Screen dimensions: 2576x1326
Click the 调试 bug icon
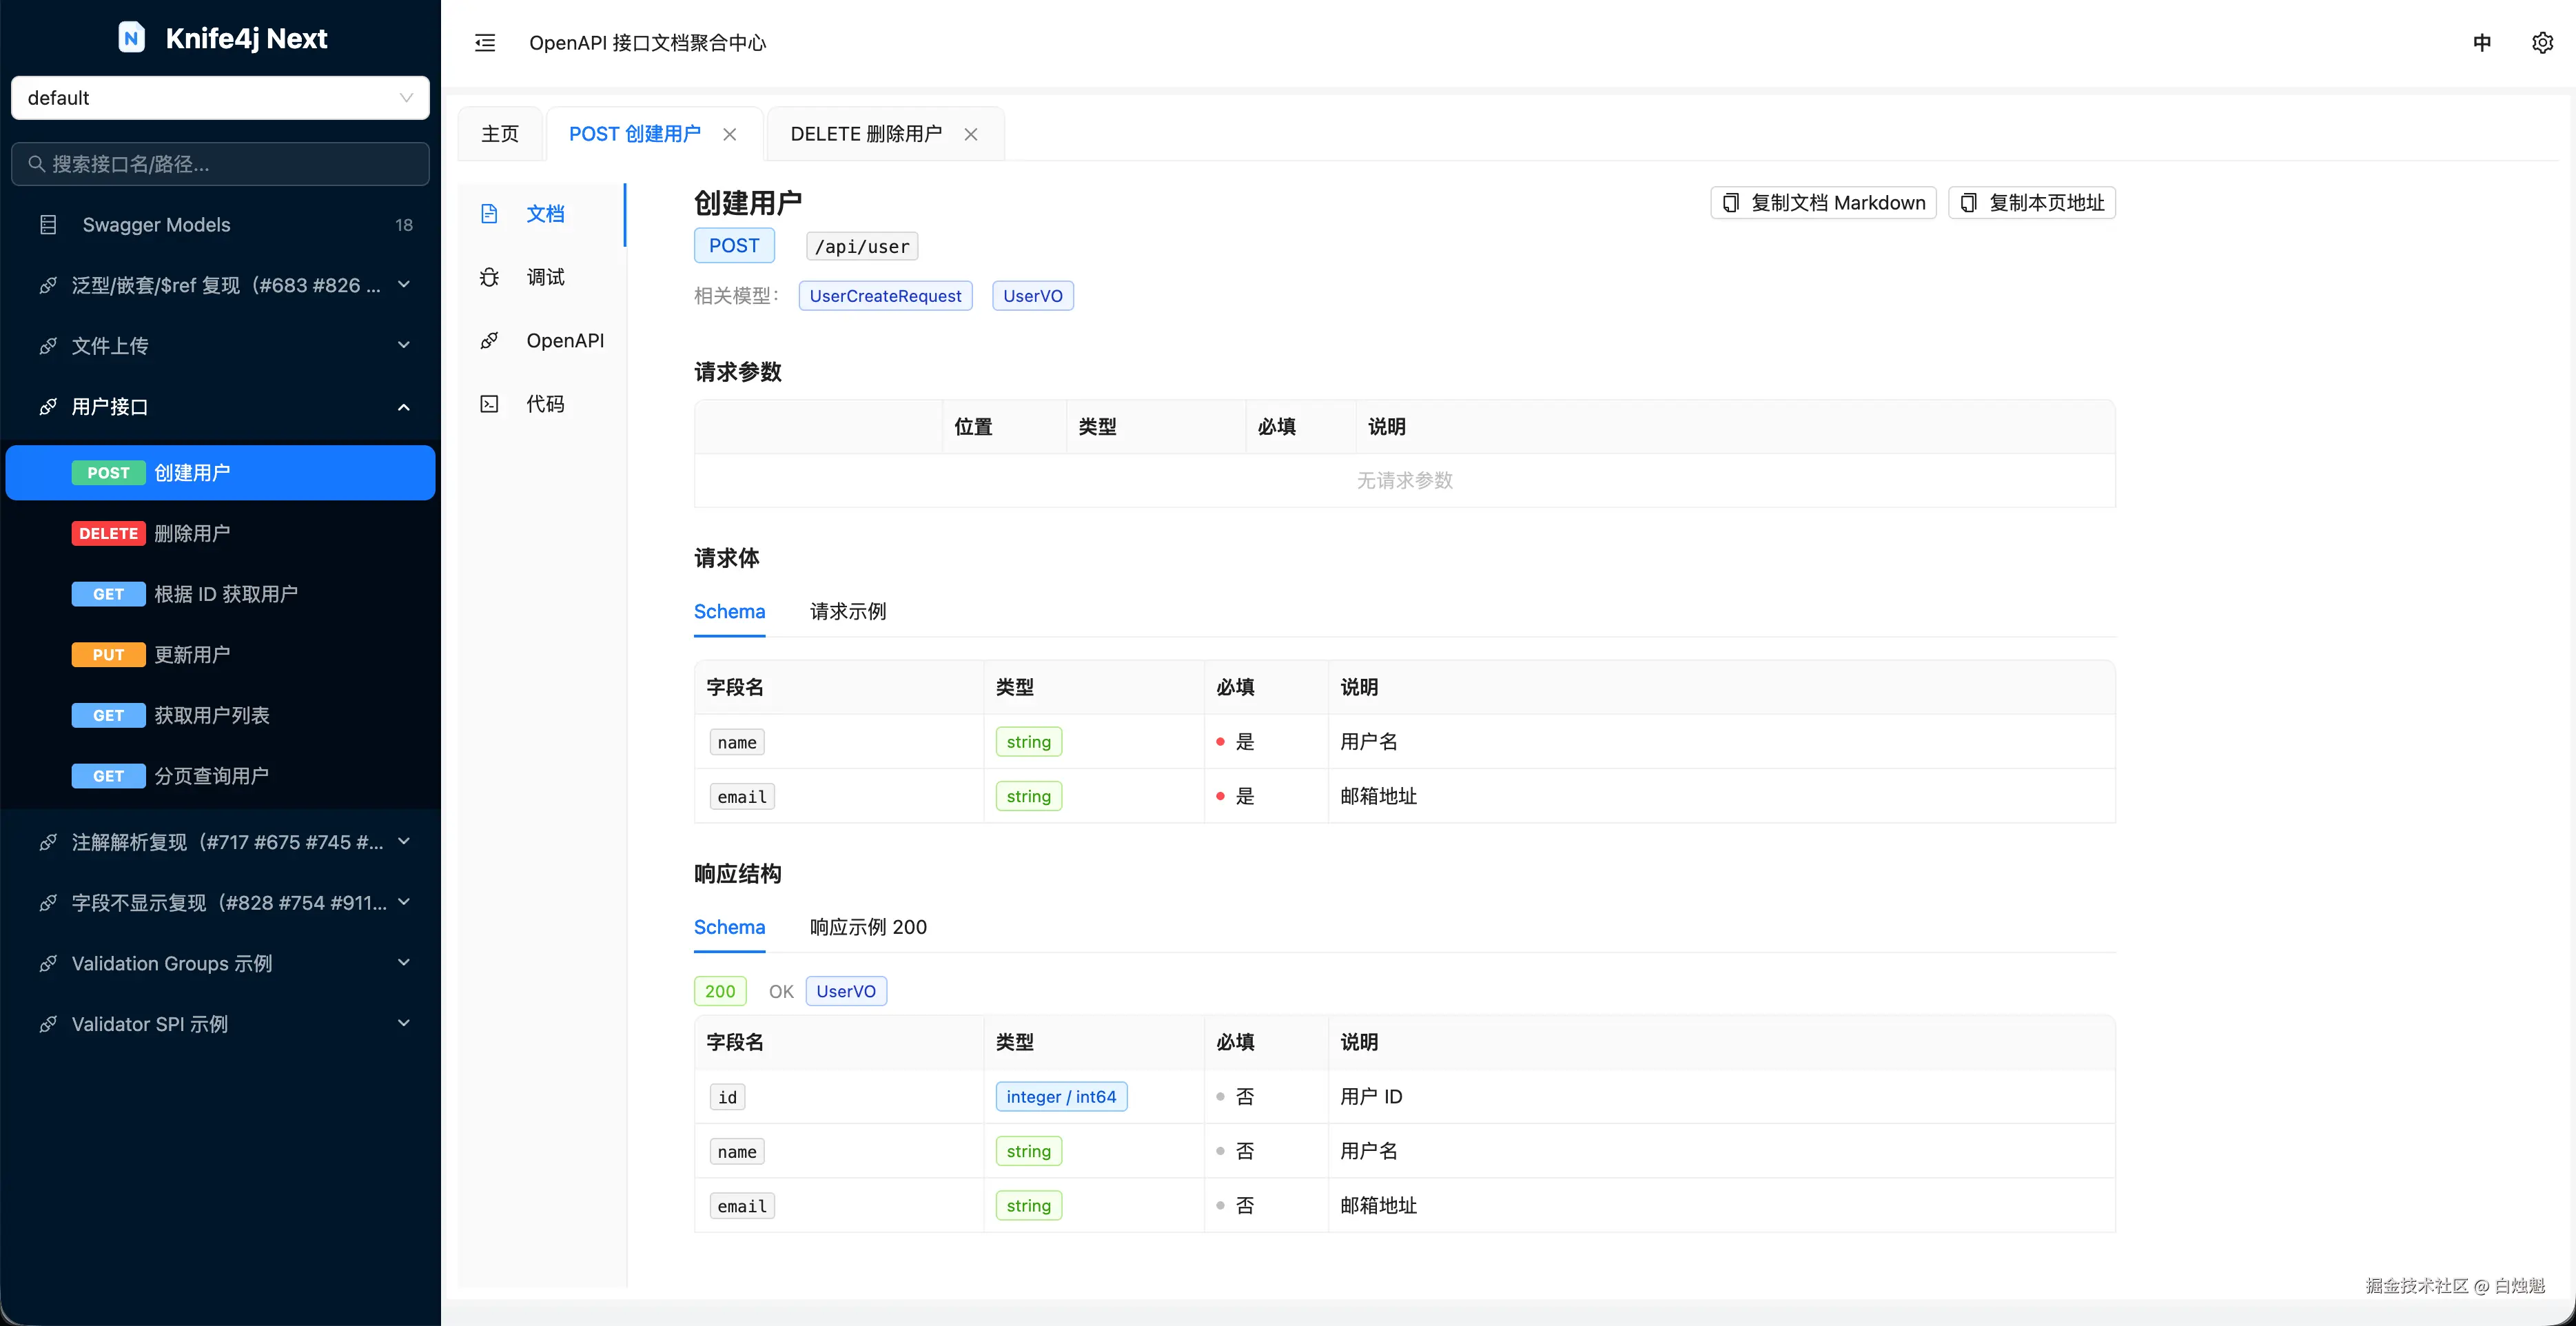pyautogui.click(x=489, y=277)
